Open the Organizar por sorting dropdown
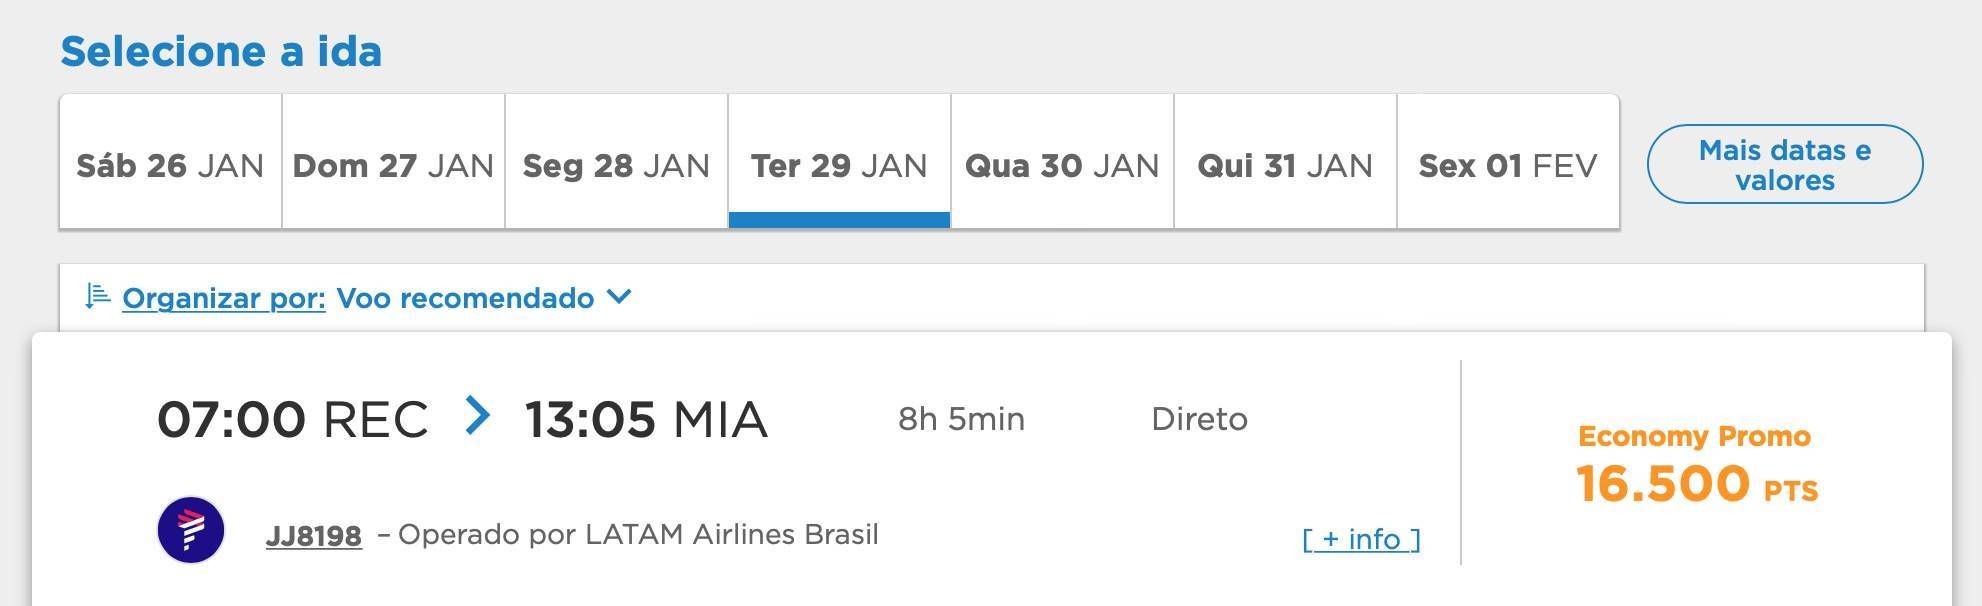This screenshot has width=1982, height=606. 224,298
